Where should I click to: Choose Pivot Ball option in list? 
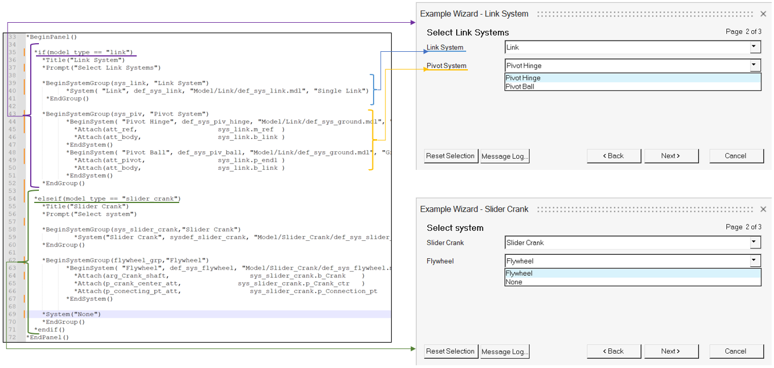coord(632,86)
